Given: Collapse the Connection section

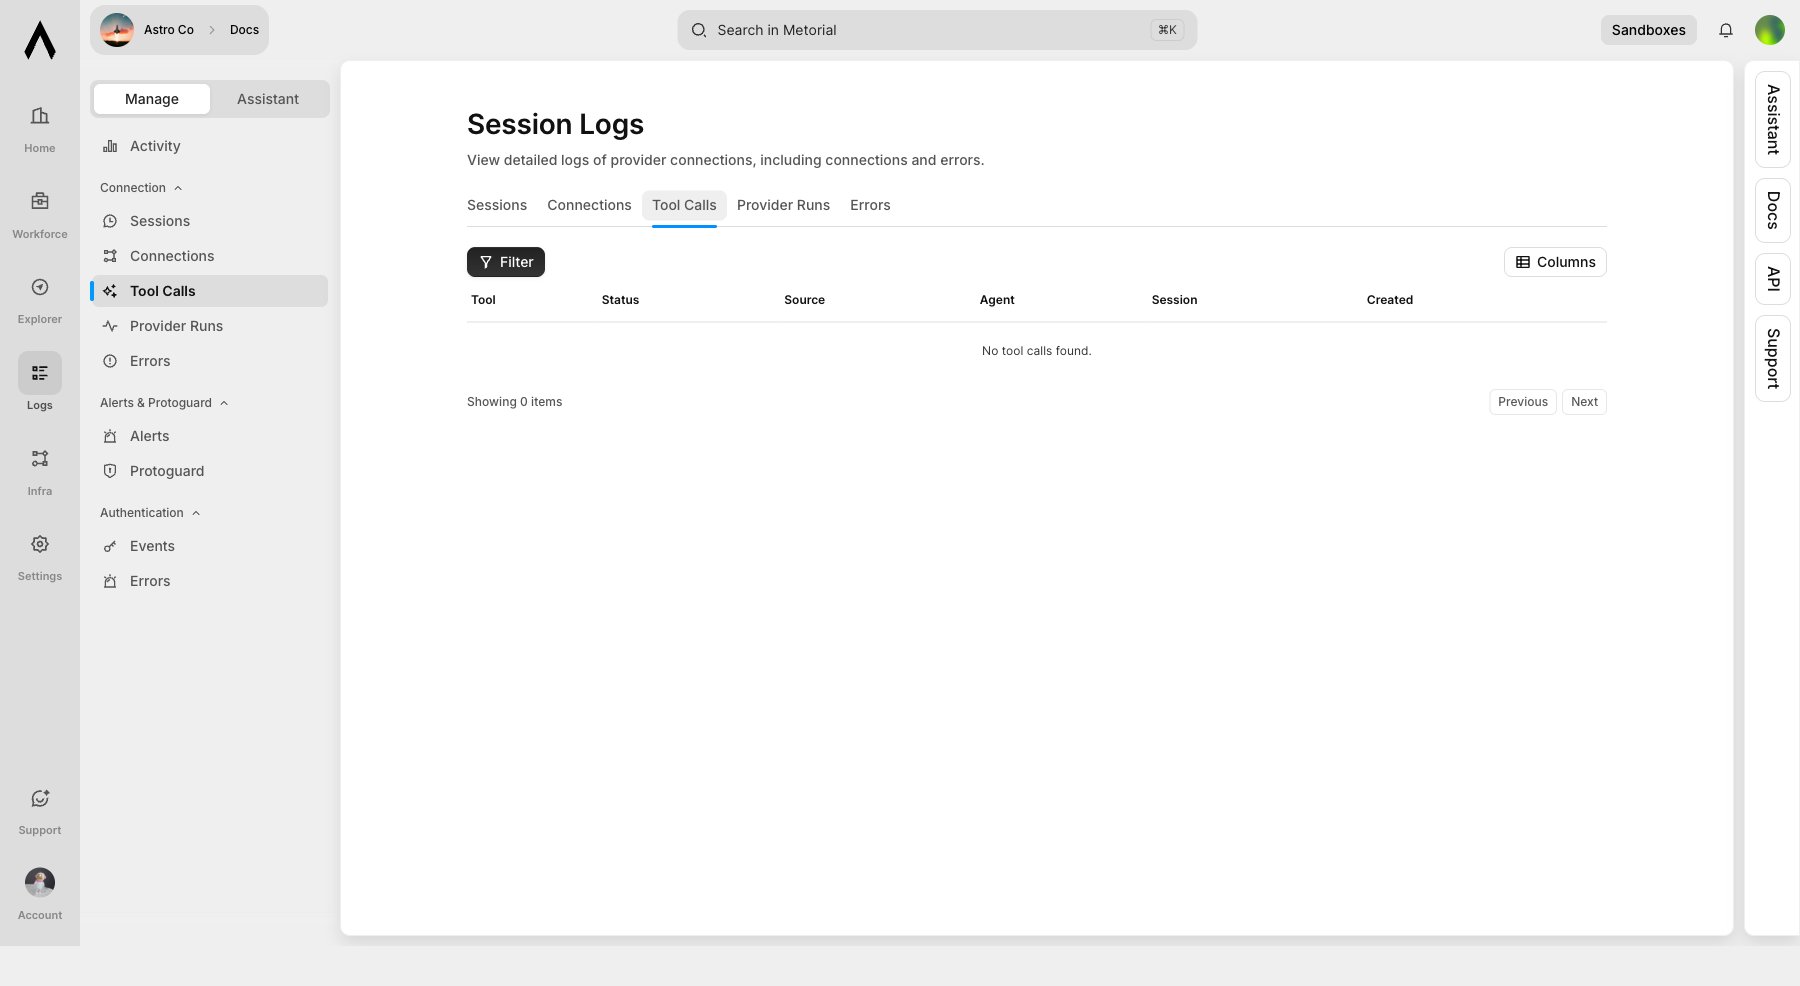Looking at the screenshot, I should (141, 188).
